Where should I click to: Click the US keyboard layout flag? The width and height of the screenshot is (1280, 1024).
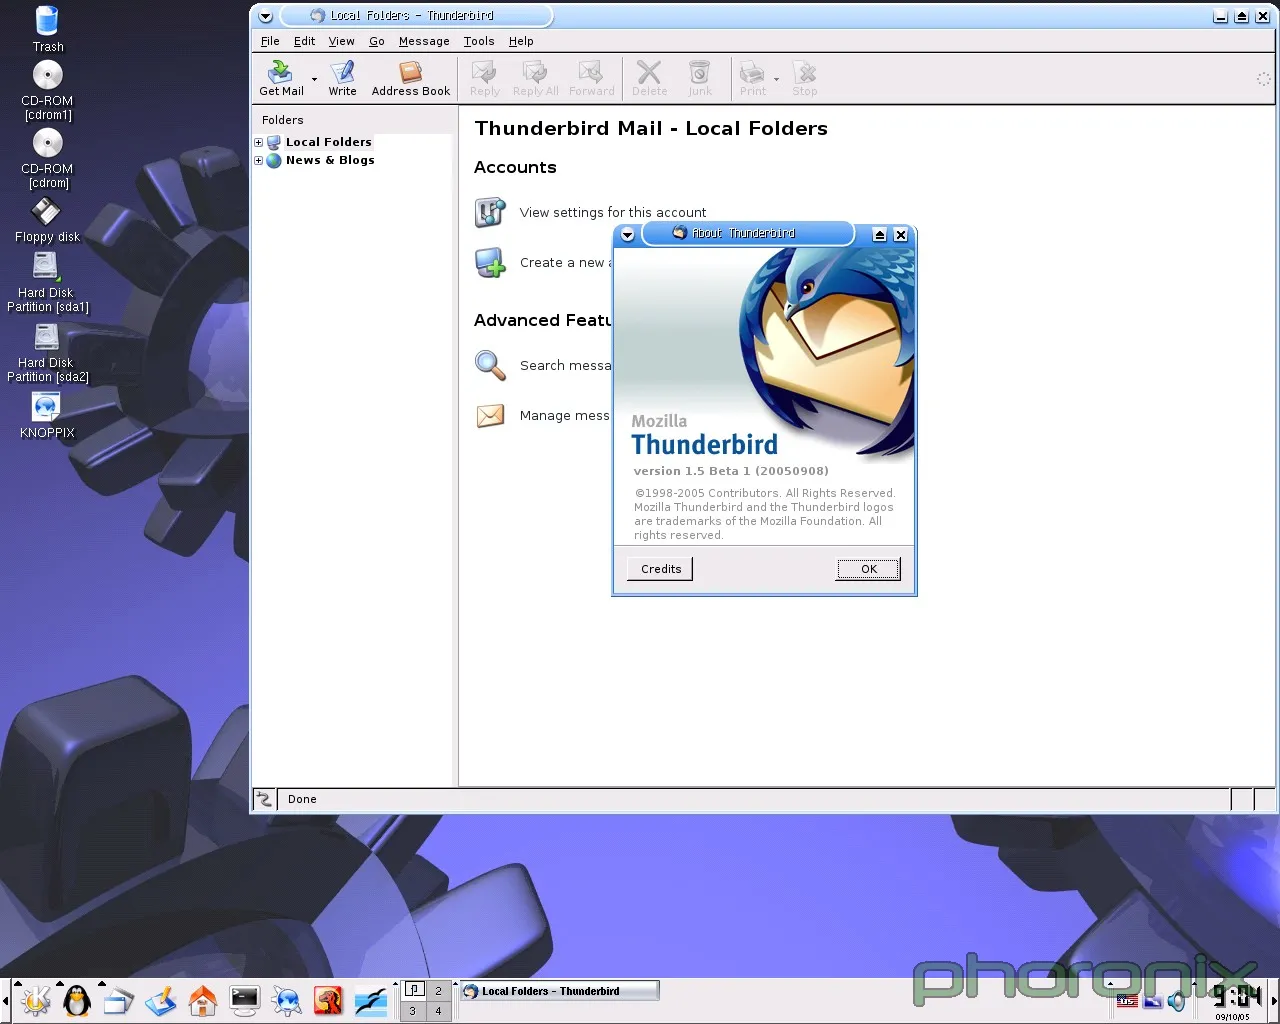tap(1127, 1001)
